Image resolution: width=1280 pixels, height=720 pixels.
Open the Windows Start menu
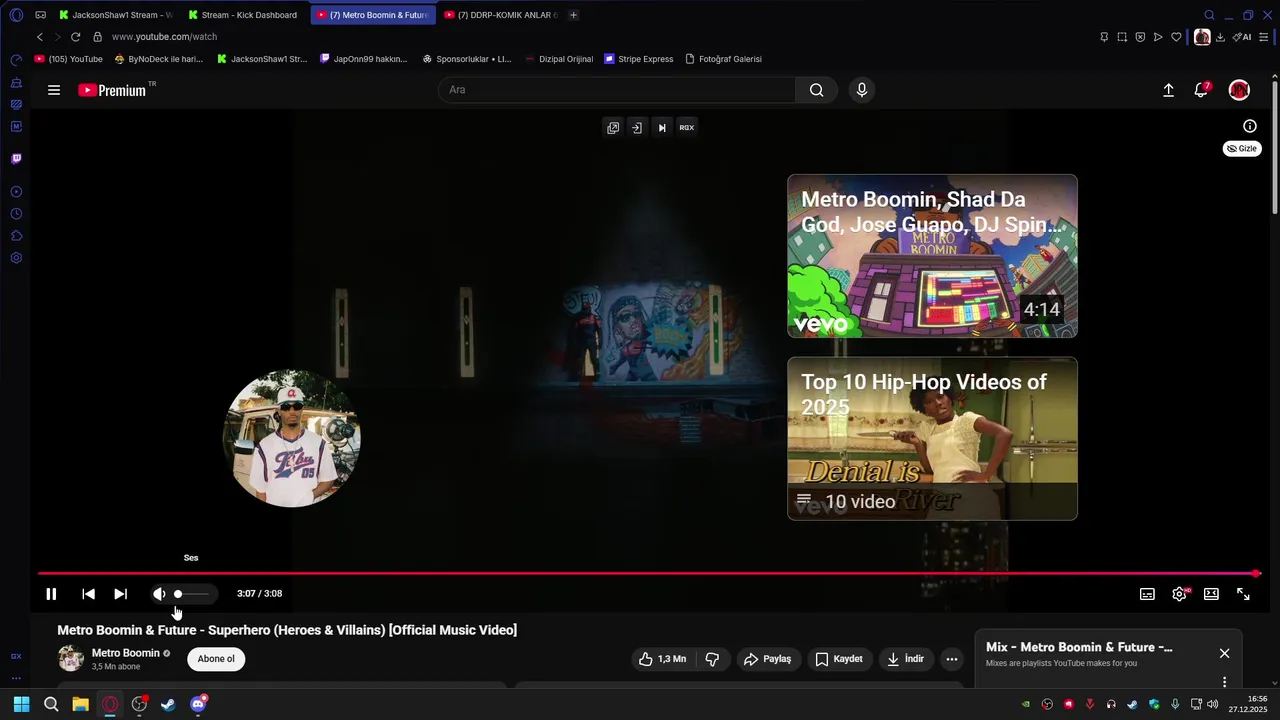(21, 704)
